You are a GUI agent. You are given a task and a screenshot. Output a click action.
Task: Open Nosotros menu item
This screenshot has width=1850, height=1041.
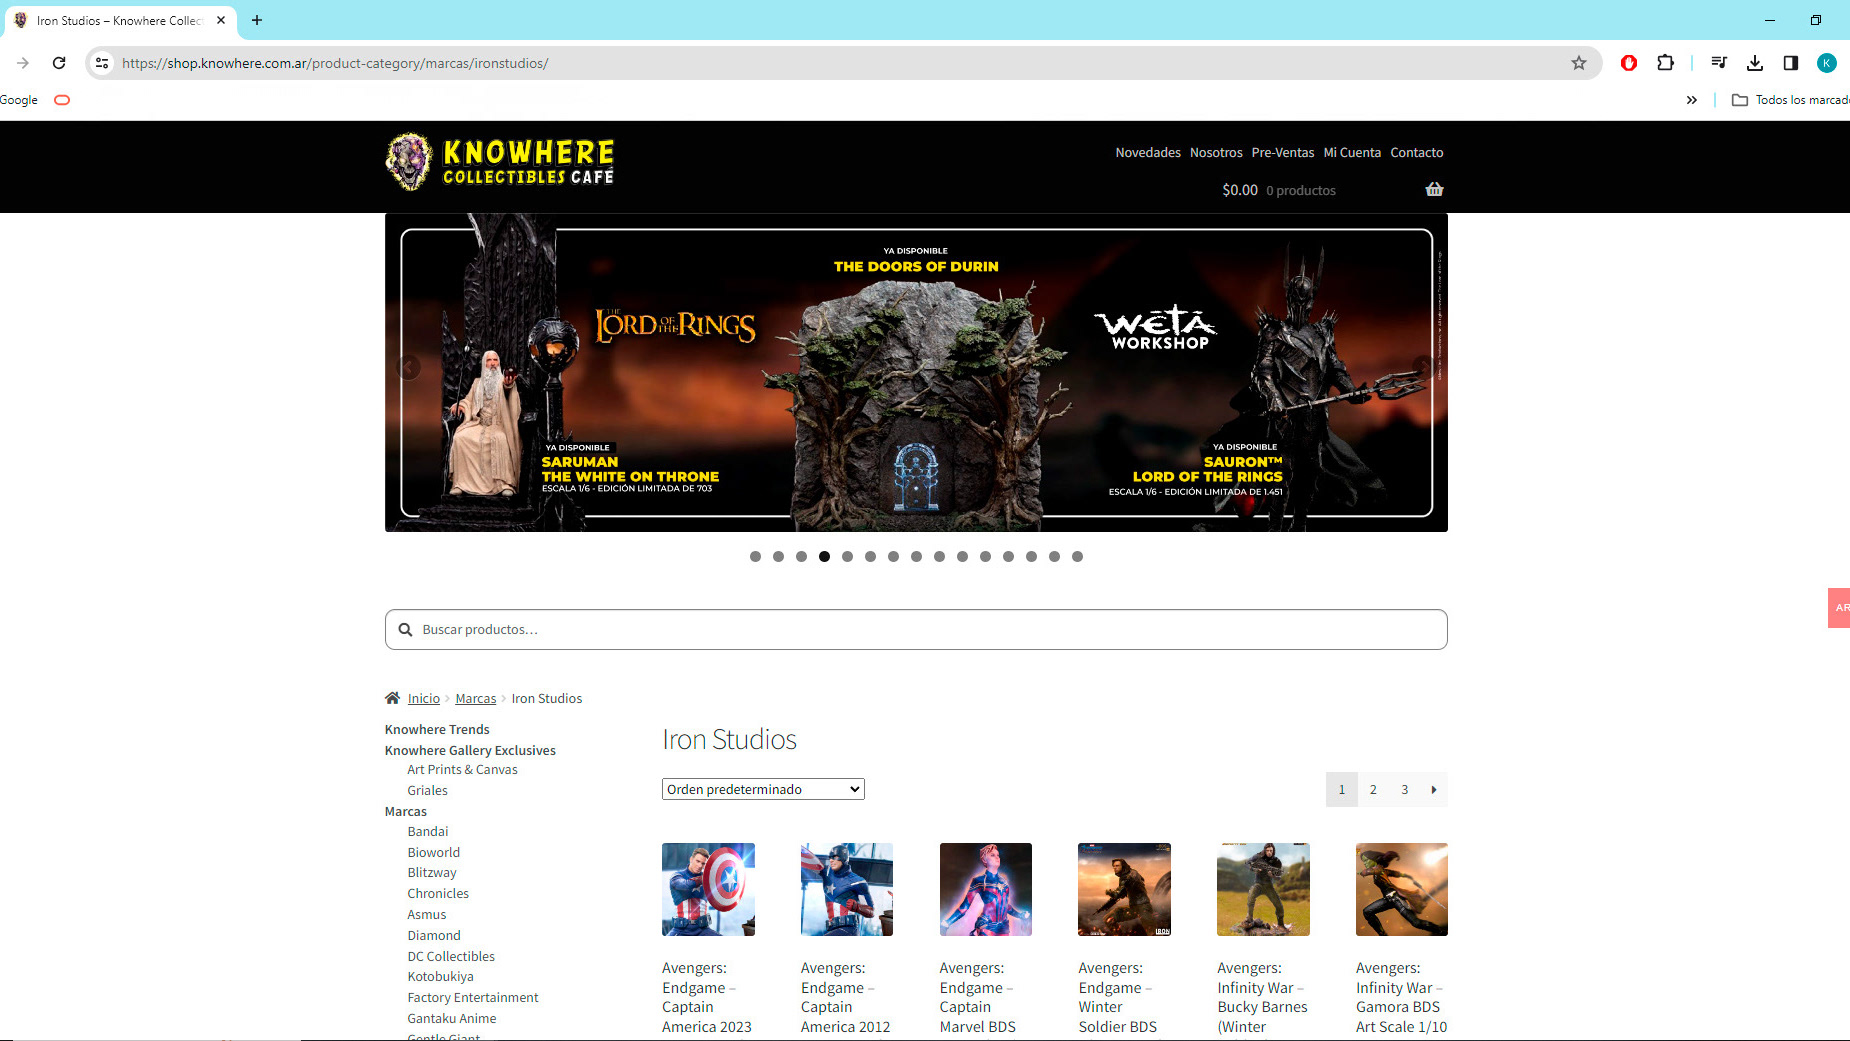point(1216,153)
